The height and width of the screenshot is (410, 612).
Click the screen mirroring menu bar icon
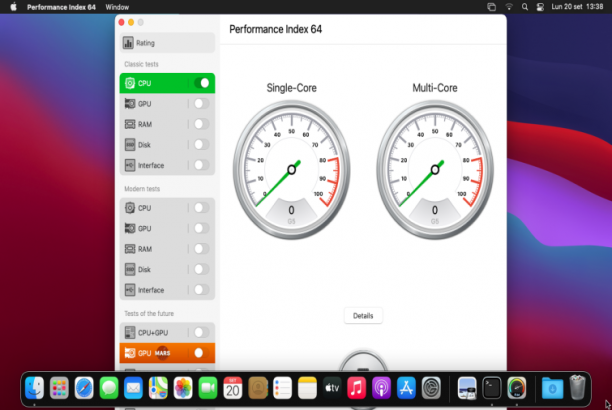[x=492, y=7]
